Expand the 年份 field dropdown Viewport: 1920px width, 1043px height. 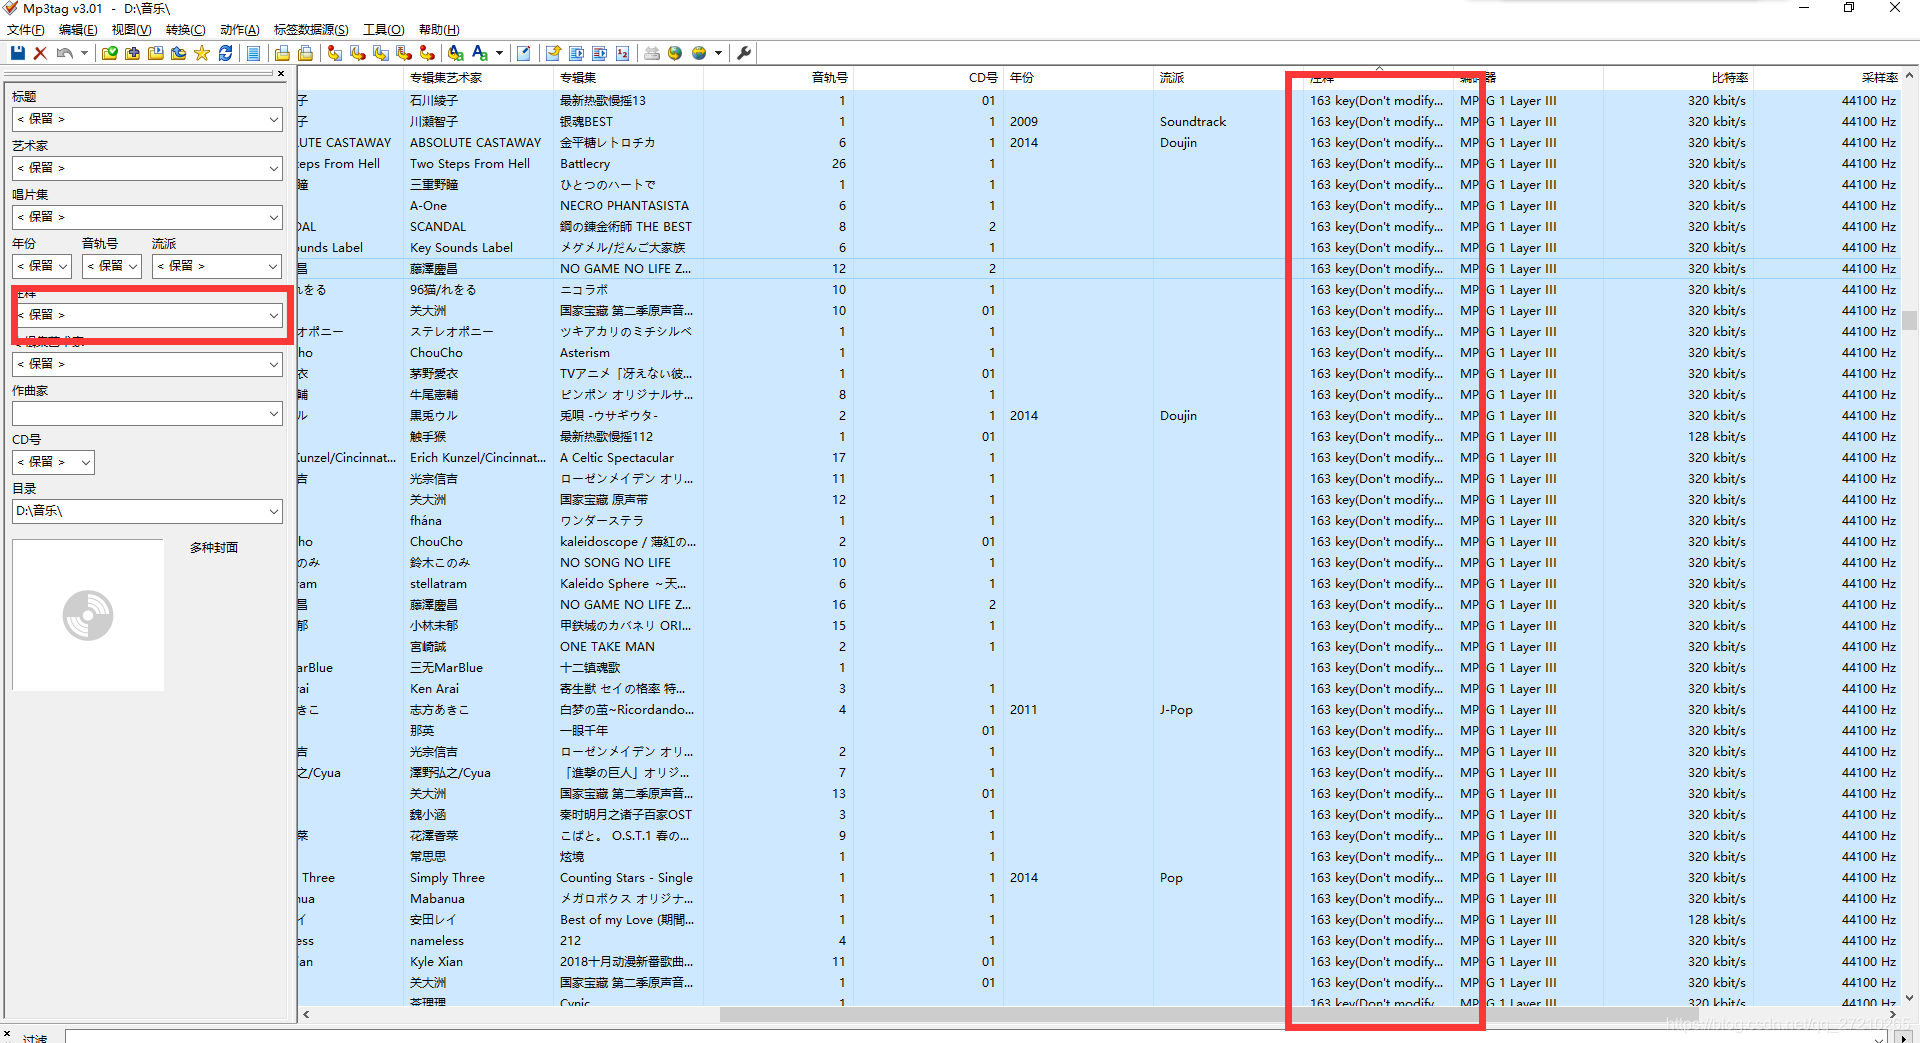pos(63,266)
